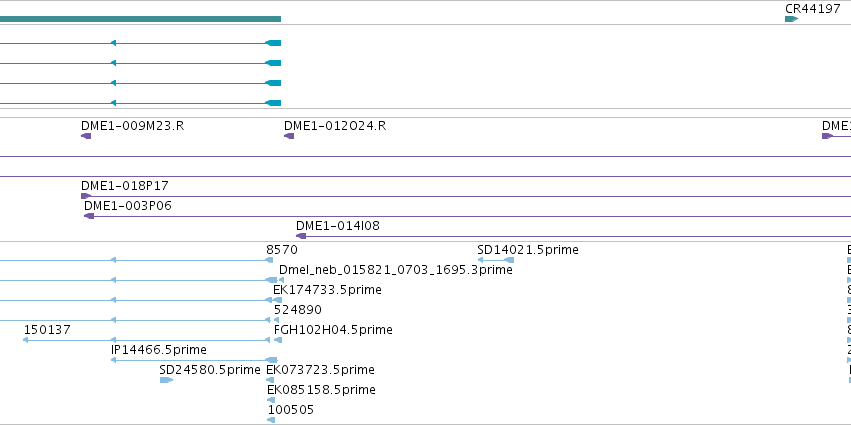
Task: Click the DME1-014I08 purple arrow end
Action: [301, 236]
